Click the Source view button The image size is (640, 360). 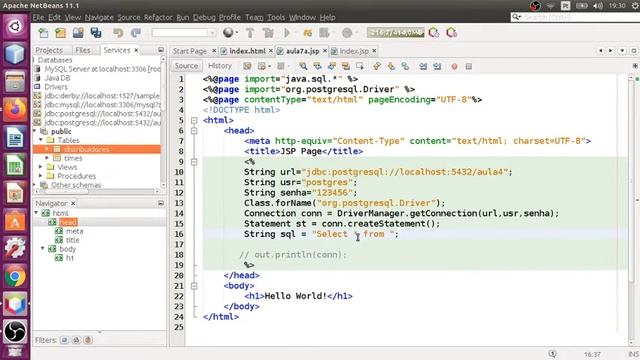(186, 66)
